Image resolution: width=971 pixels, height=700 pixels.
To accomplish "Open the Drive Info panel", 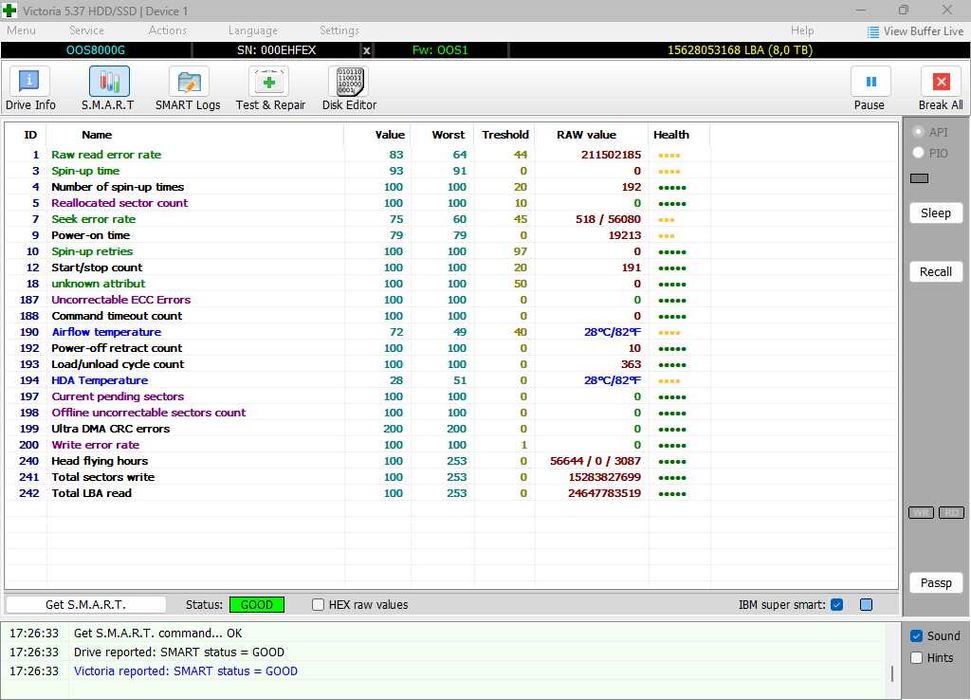I will [30, 89].
